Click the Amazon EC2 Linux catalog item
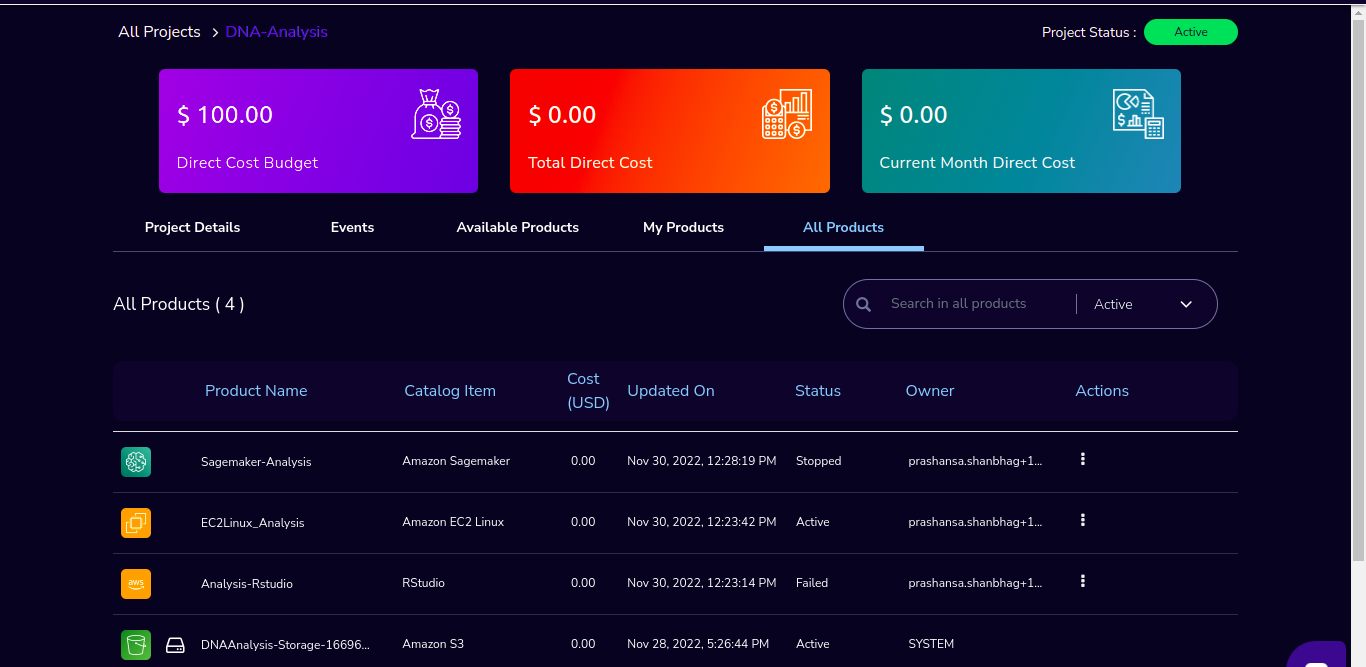1366x667 pixels. point(453,522)
